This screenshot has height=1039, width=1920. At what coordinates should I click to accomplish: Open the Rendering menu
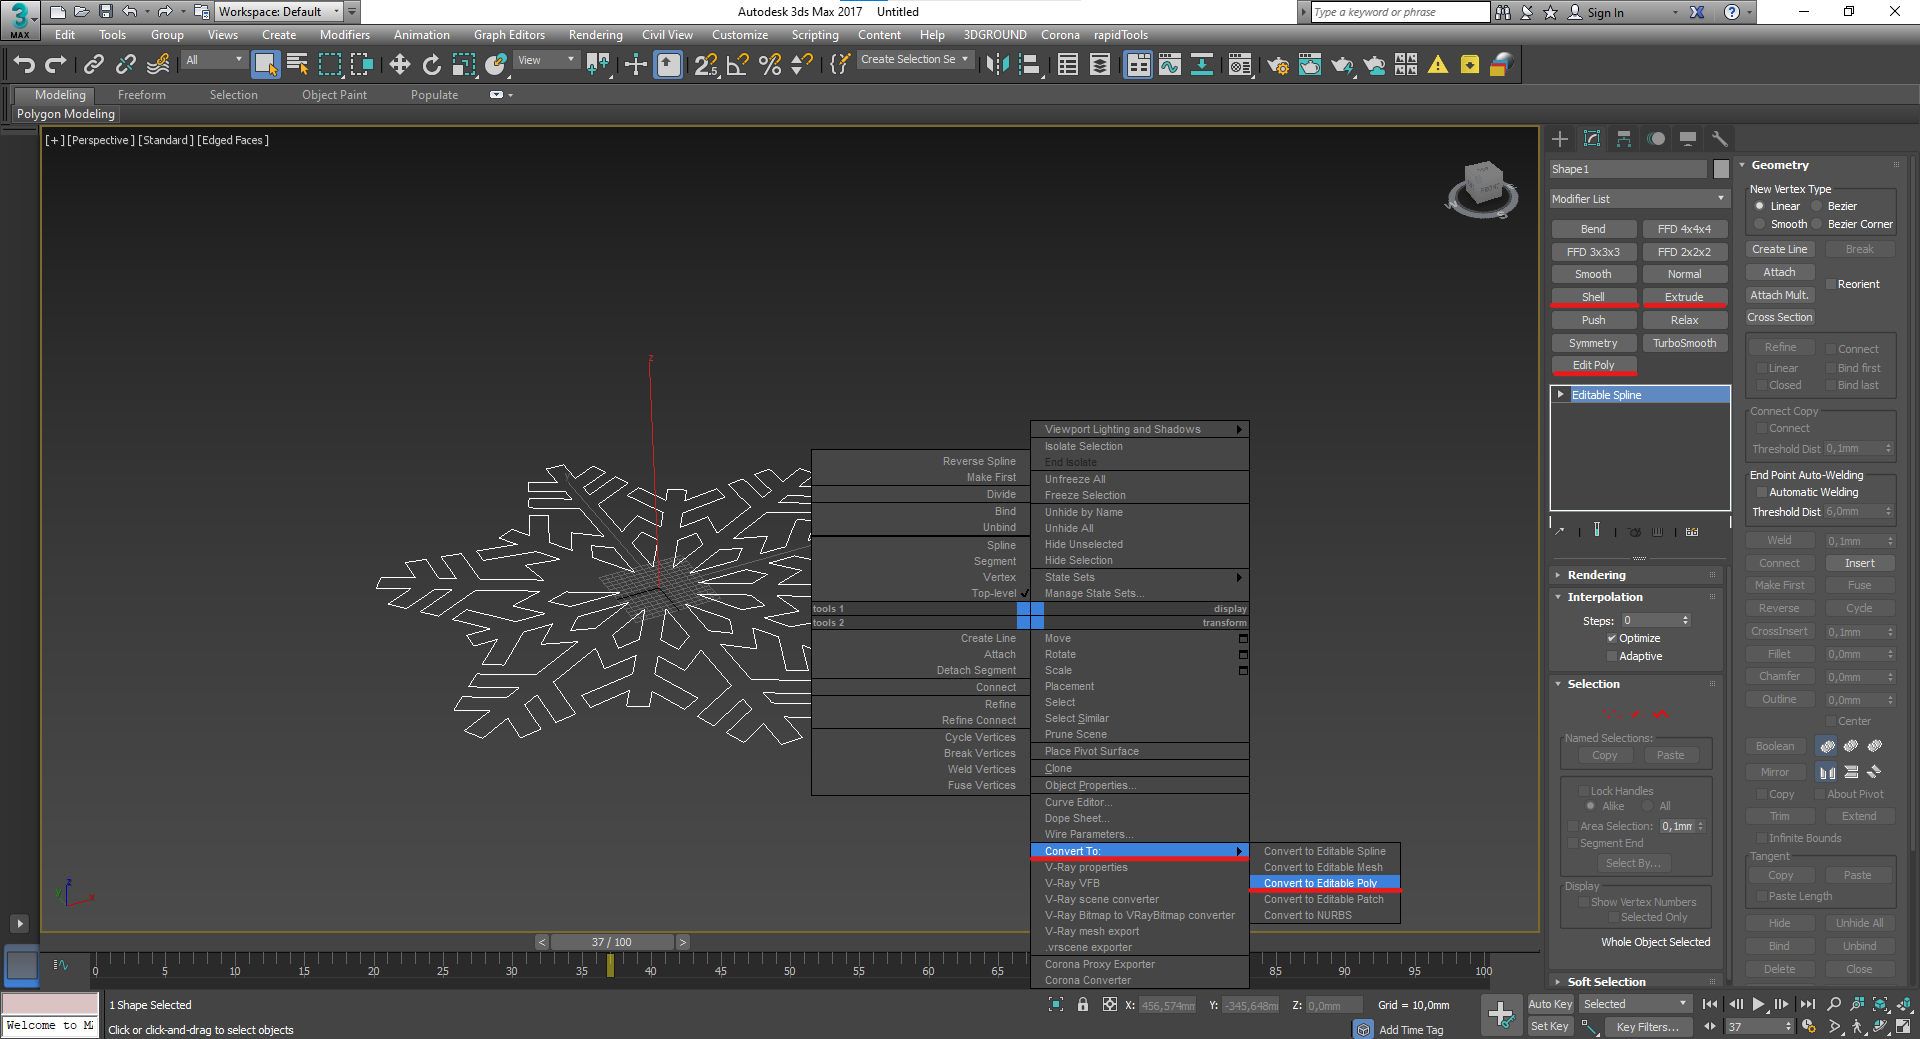pyautogui.click(x=595, y=35)
